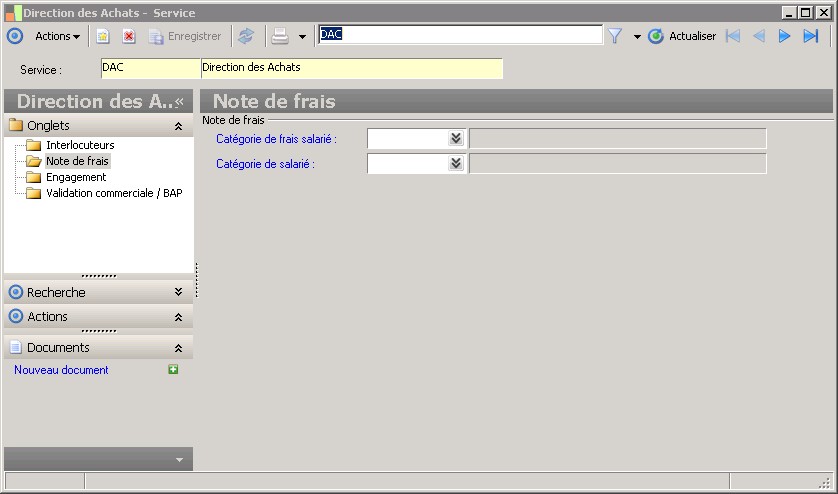The image size is (838, 494).
Task: Open the Validation commerciale / BAP tree item
Action: 114,193
